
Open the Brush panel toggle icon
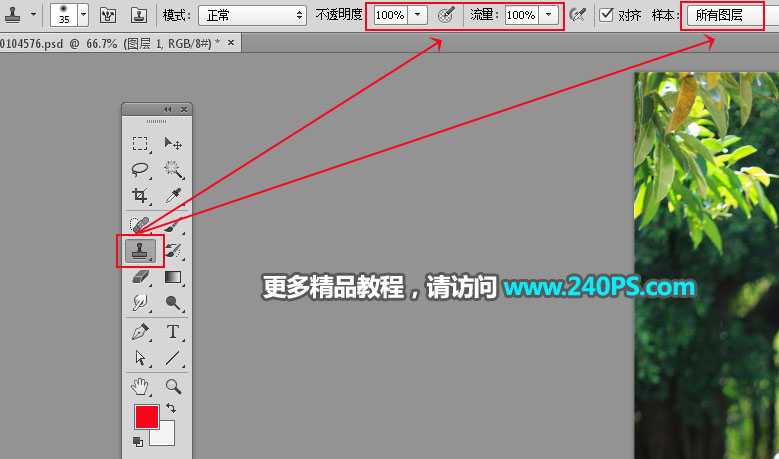108,15
